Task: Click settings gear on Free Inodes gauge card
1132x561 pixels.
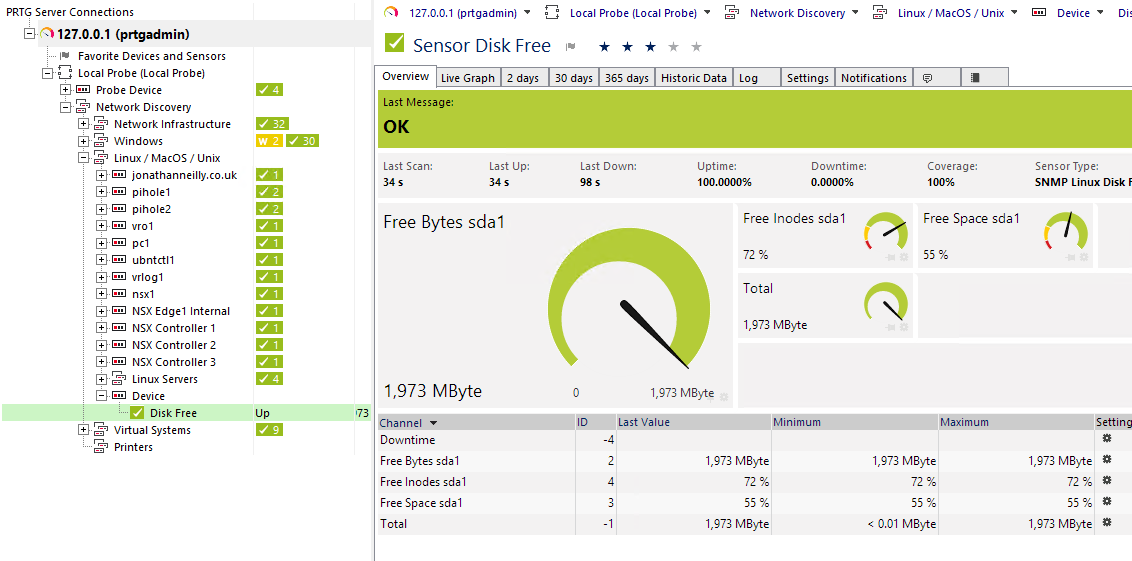Action: 903,257
